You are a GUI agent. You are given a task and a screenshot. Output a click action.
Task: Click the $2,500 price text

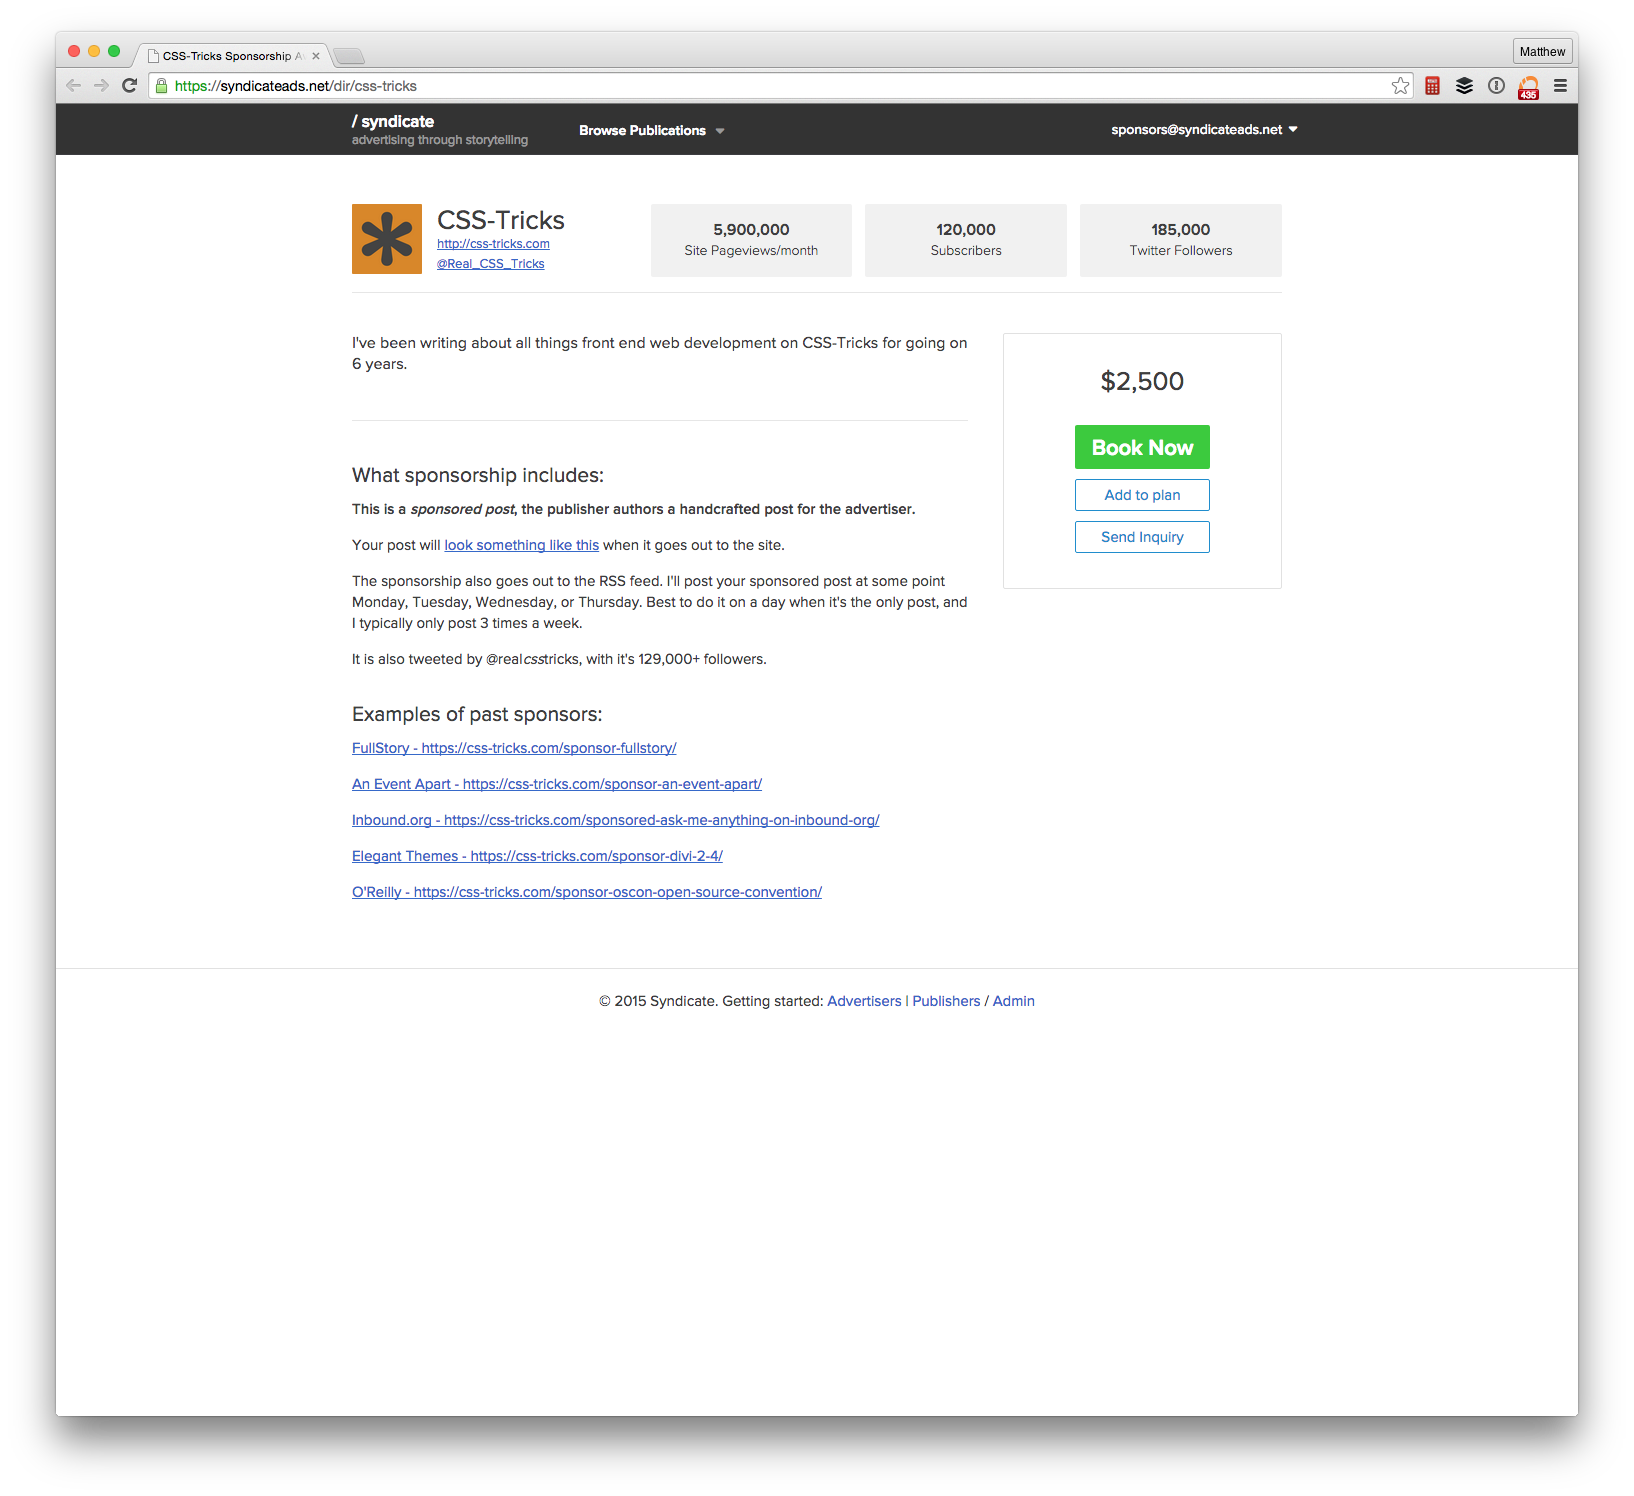[x=1142, y=381]
